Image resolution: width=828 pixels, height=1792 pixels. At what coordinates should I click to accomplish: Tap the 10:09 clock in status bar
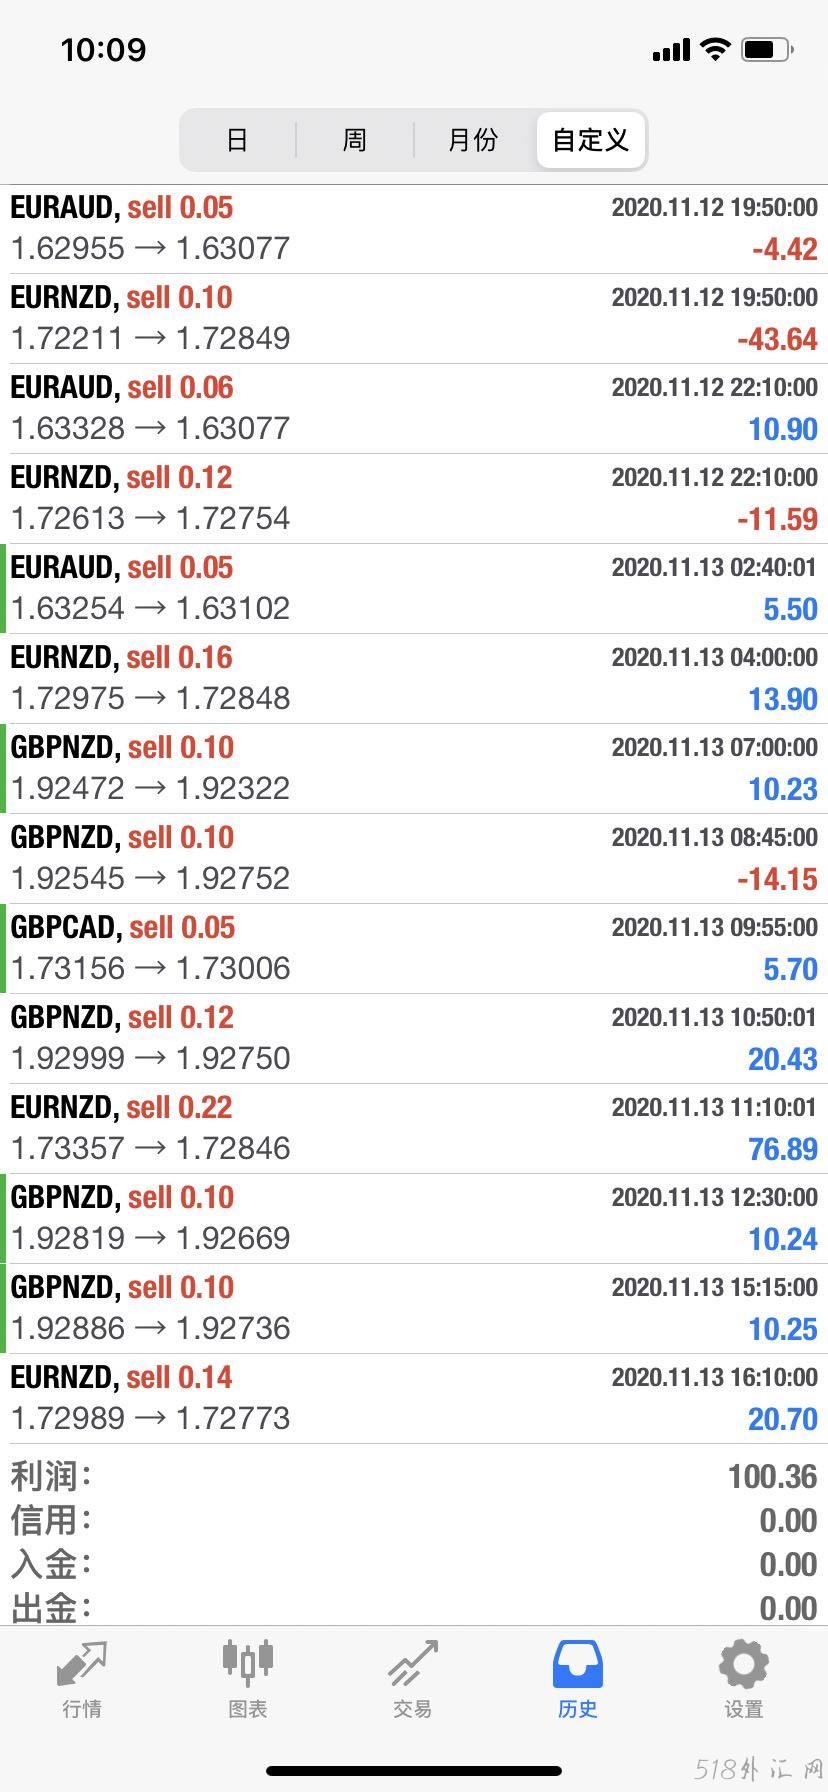click(x=103, y=49)
